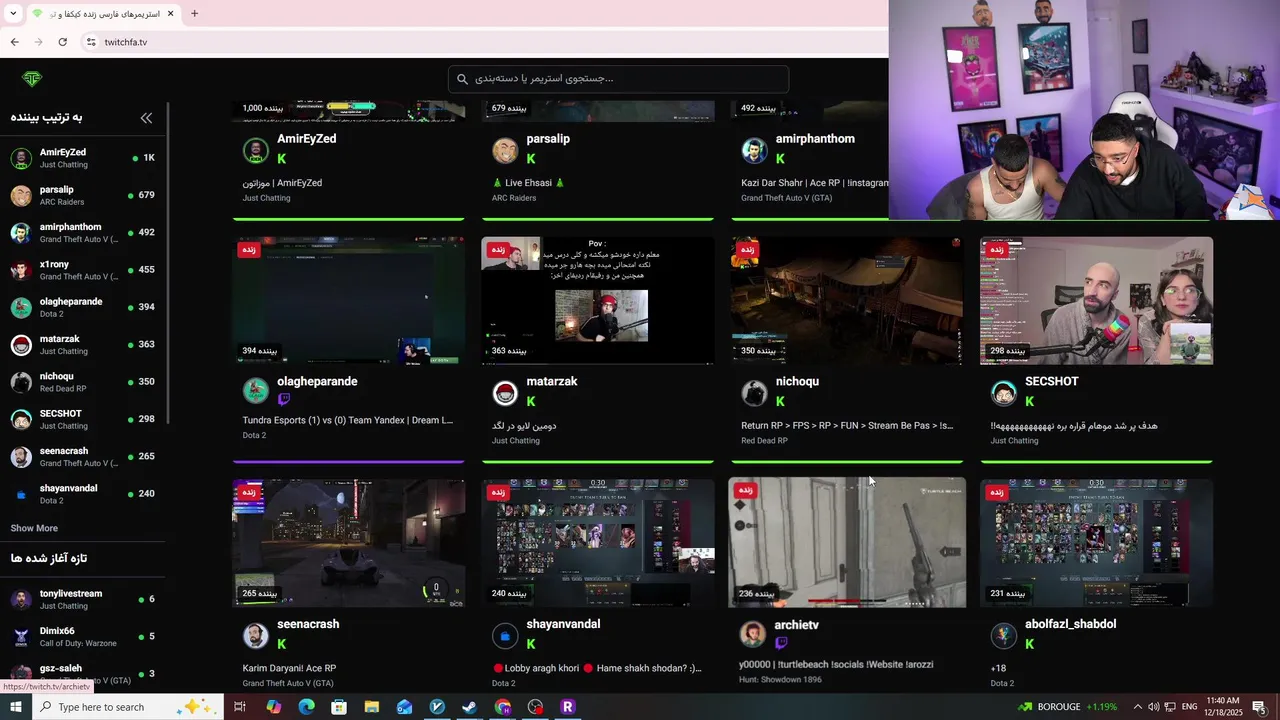This screenshot has height=720, width=1280.
Task: Click the TwitchFa green logo
Action: [x=32, y=79]
